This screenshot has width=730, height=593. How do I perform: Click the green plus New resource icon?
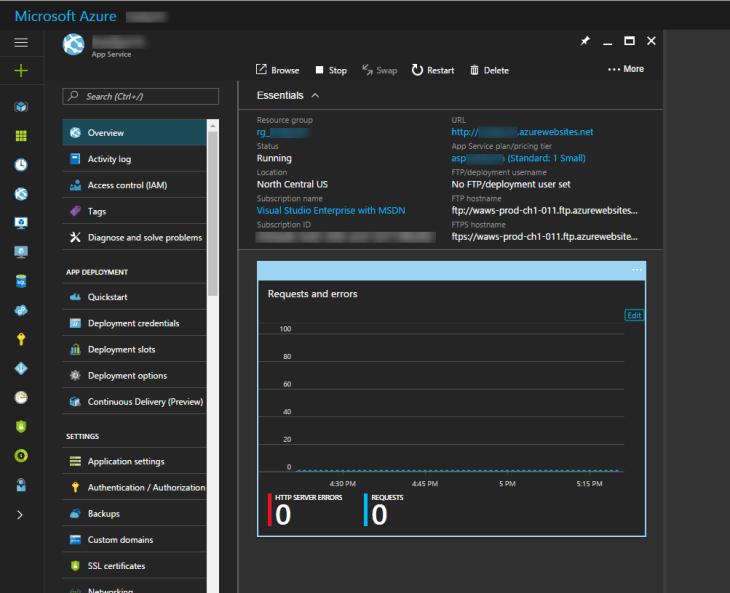[x=21, y=71]
